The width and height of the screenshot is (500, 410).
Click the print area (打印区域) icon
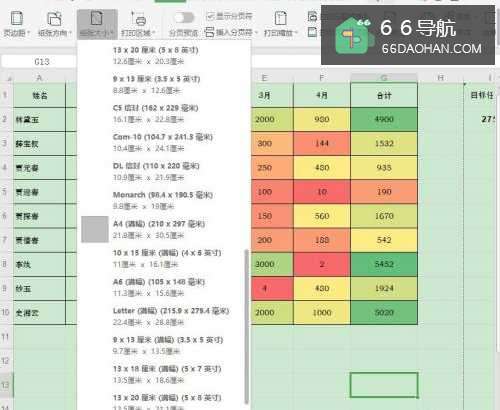(x=138, y=18)
